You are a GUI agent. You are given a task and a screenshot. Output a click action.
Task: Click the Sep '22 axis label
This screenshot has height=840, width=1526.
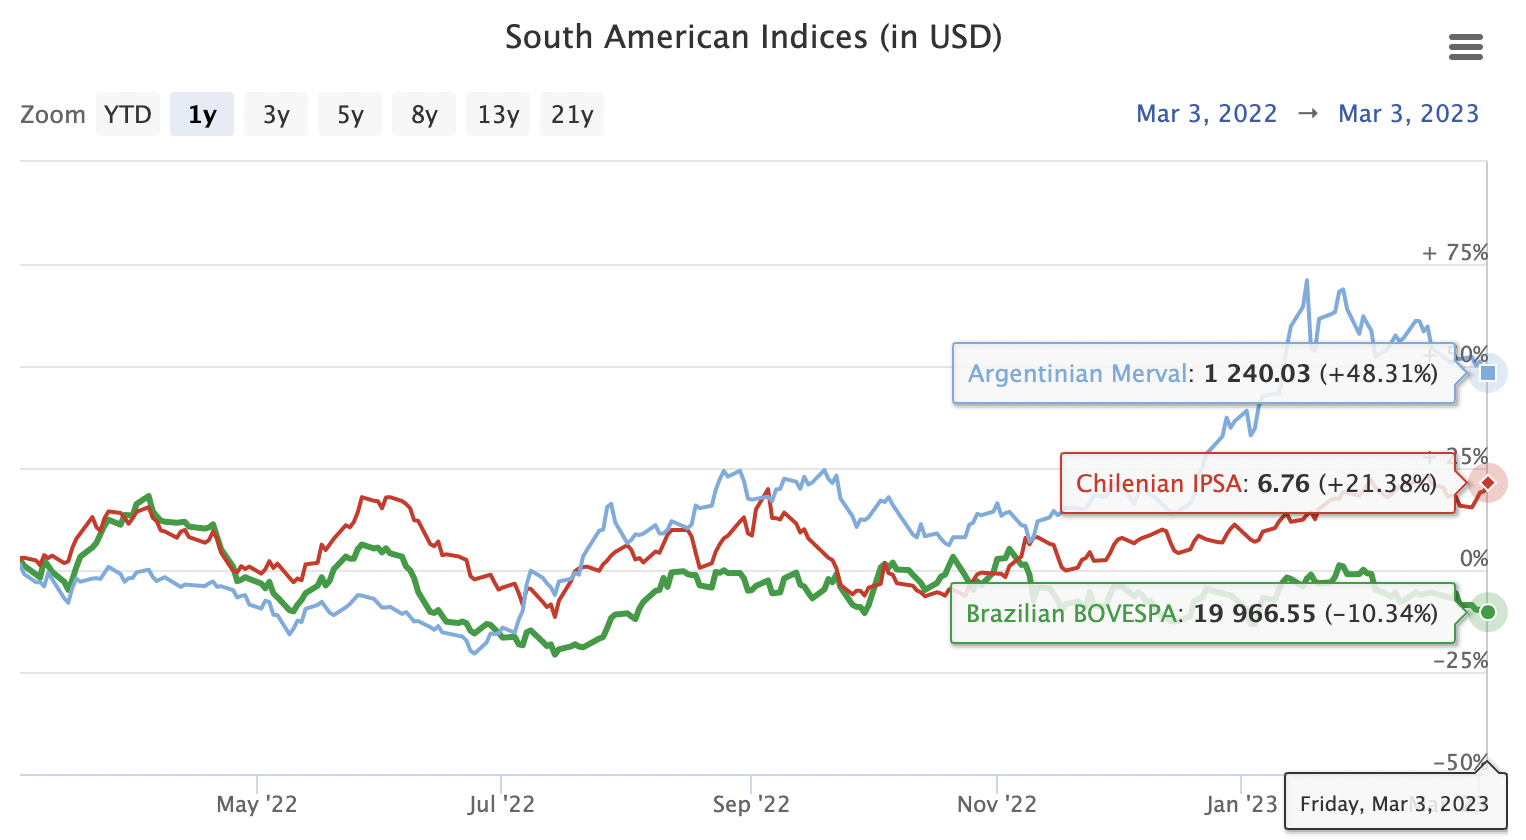(751, 804)
